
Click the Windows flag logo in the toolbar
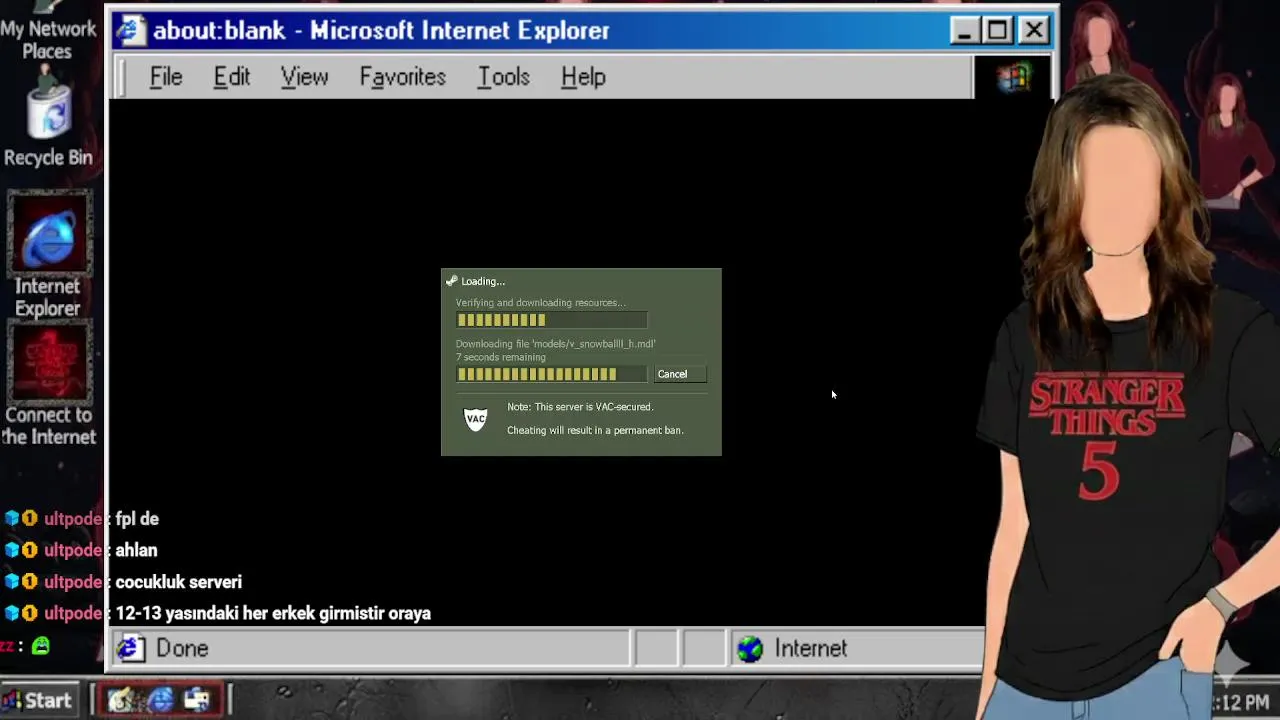click(1014, 76)
